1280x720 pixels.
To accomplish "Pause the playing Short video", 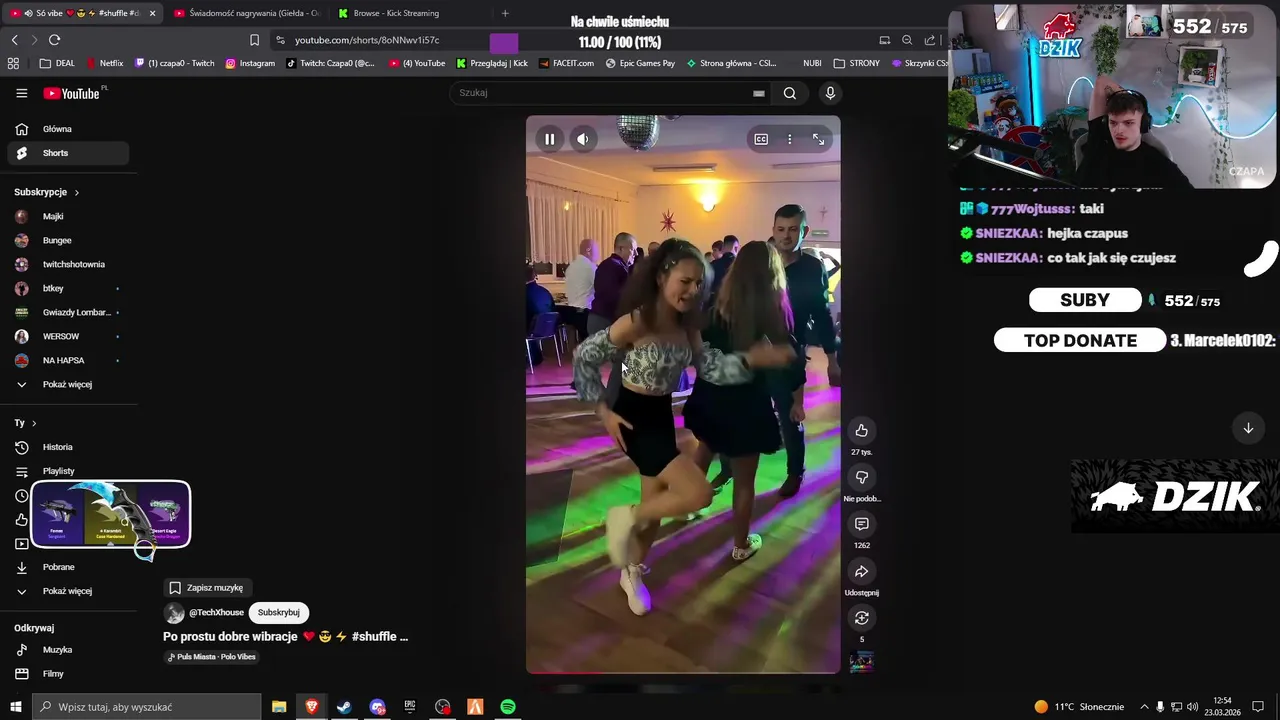I will click(549, 139).
